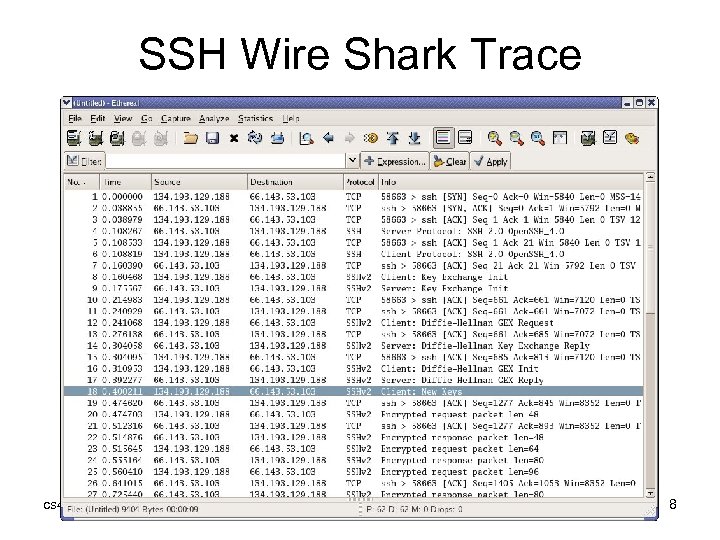Select packet 25 Encrypted request Len=96
The width and height of the screenshot is (720, 540).
point(353,472)
